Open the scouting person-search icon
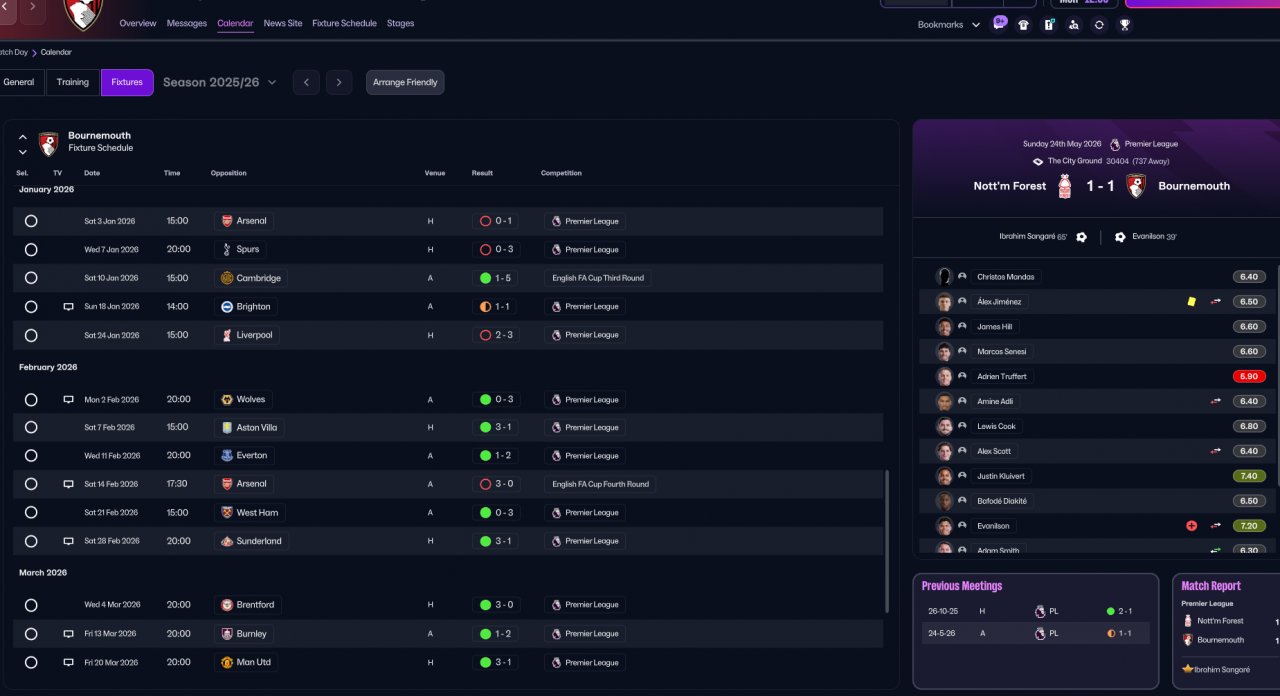 (1074, 25)
